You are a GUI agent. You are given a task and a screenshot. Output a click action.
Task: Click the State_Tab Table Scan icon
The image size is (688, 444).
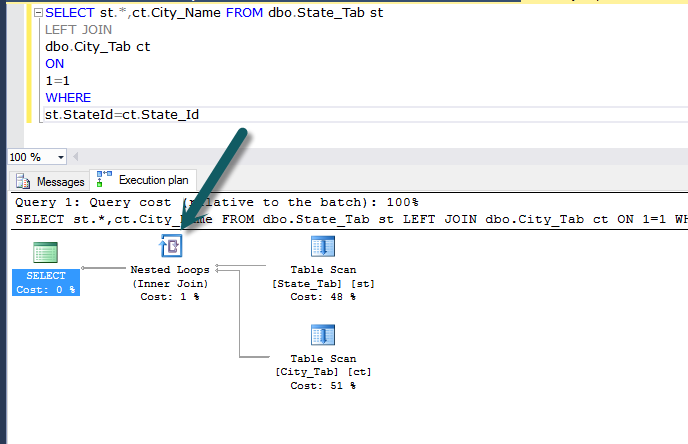[x=323, y=246]
